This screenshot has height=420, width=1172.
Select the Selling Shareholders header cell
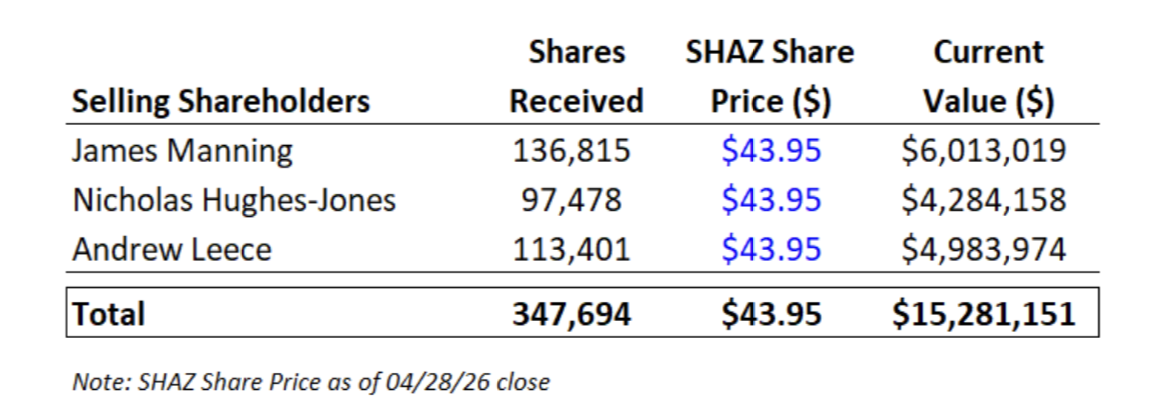220,101
